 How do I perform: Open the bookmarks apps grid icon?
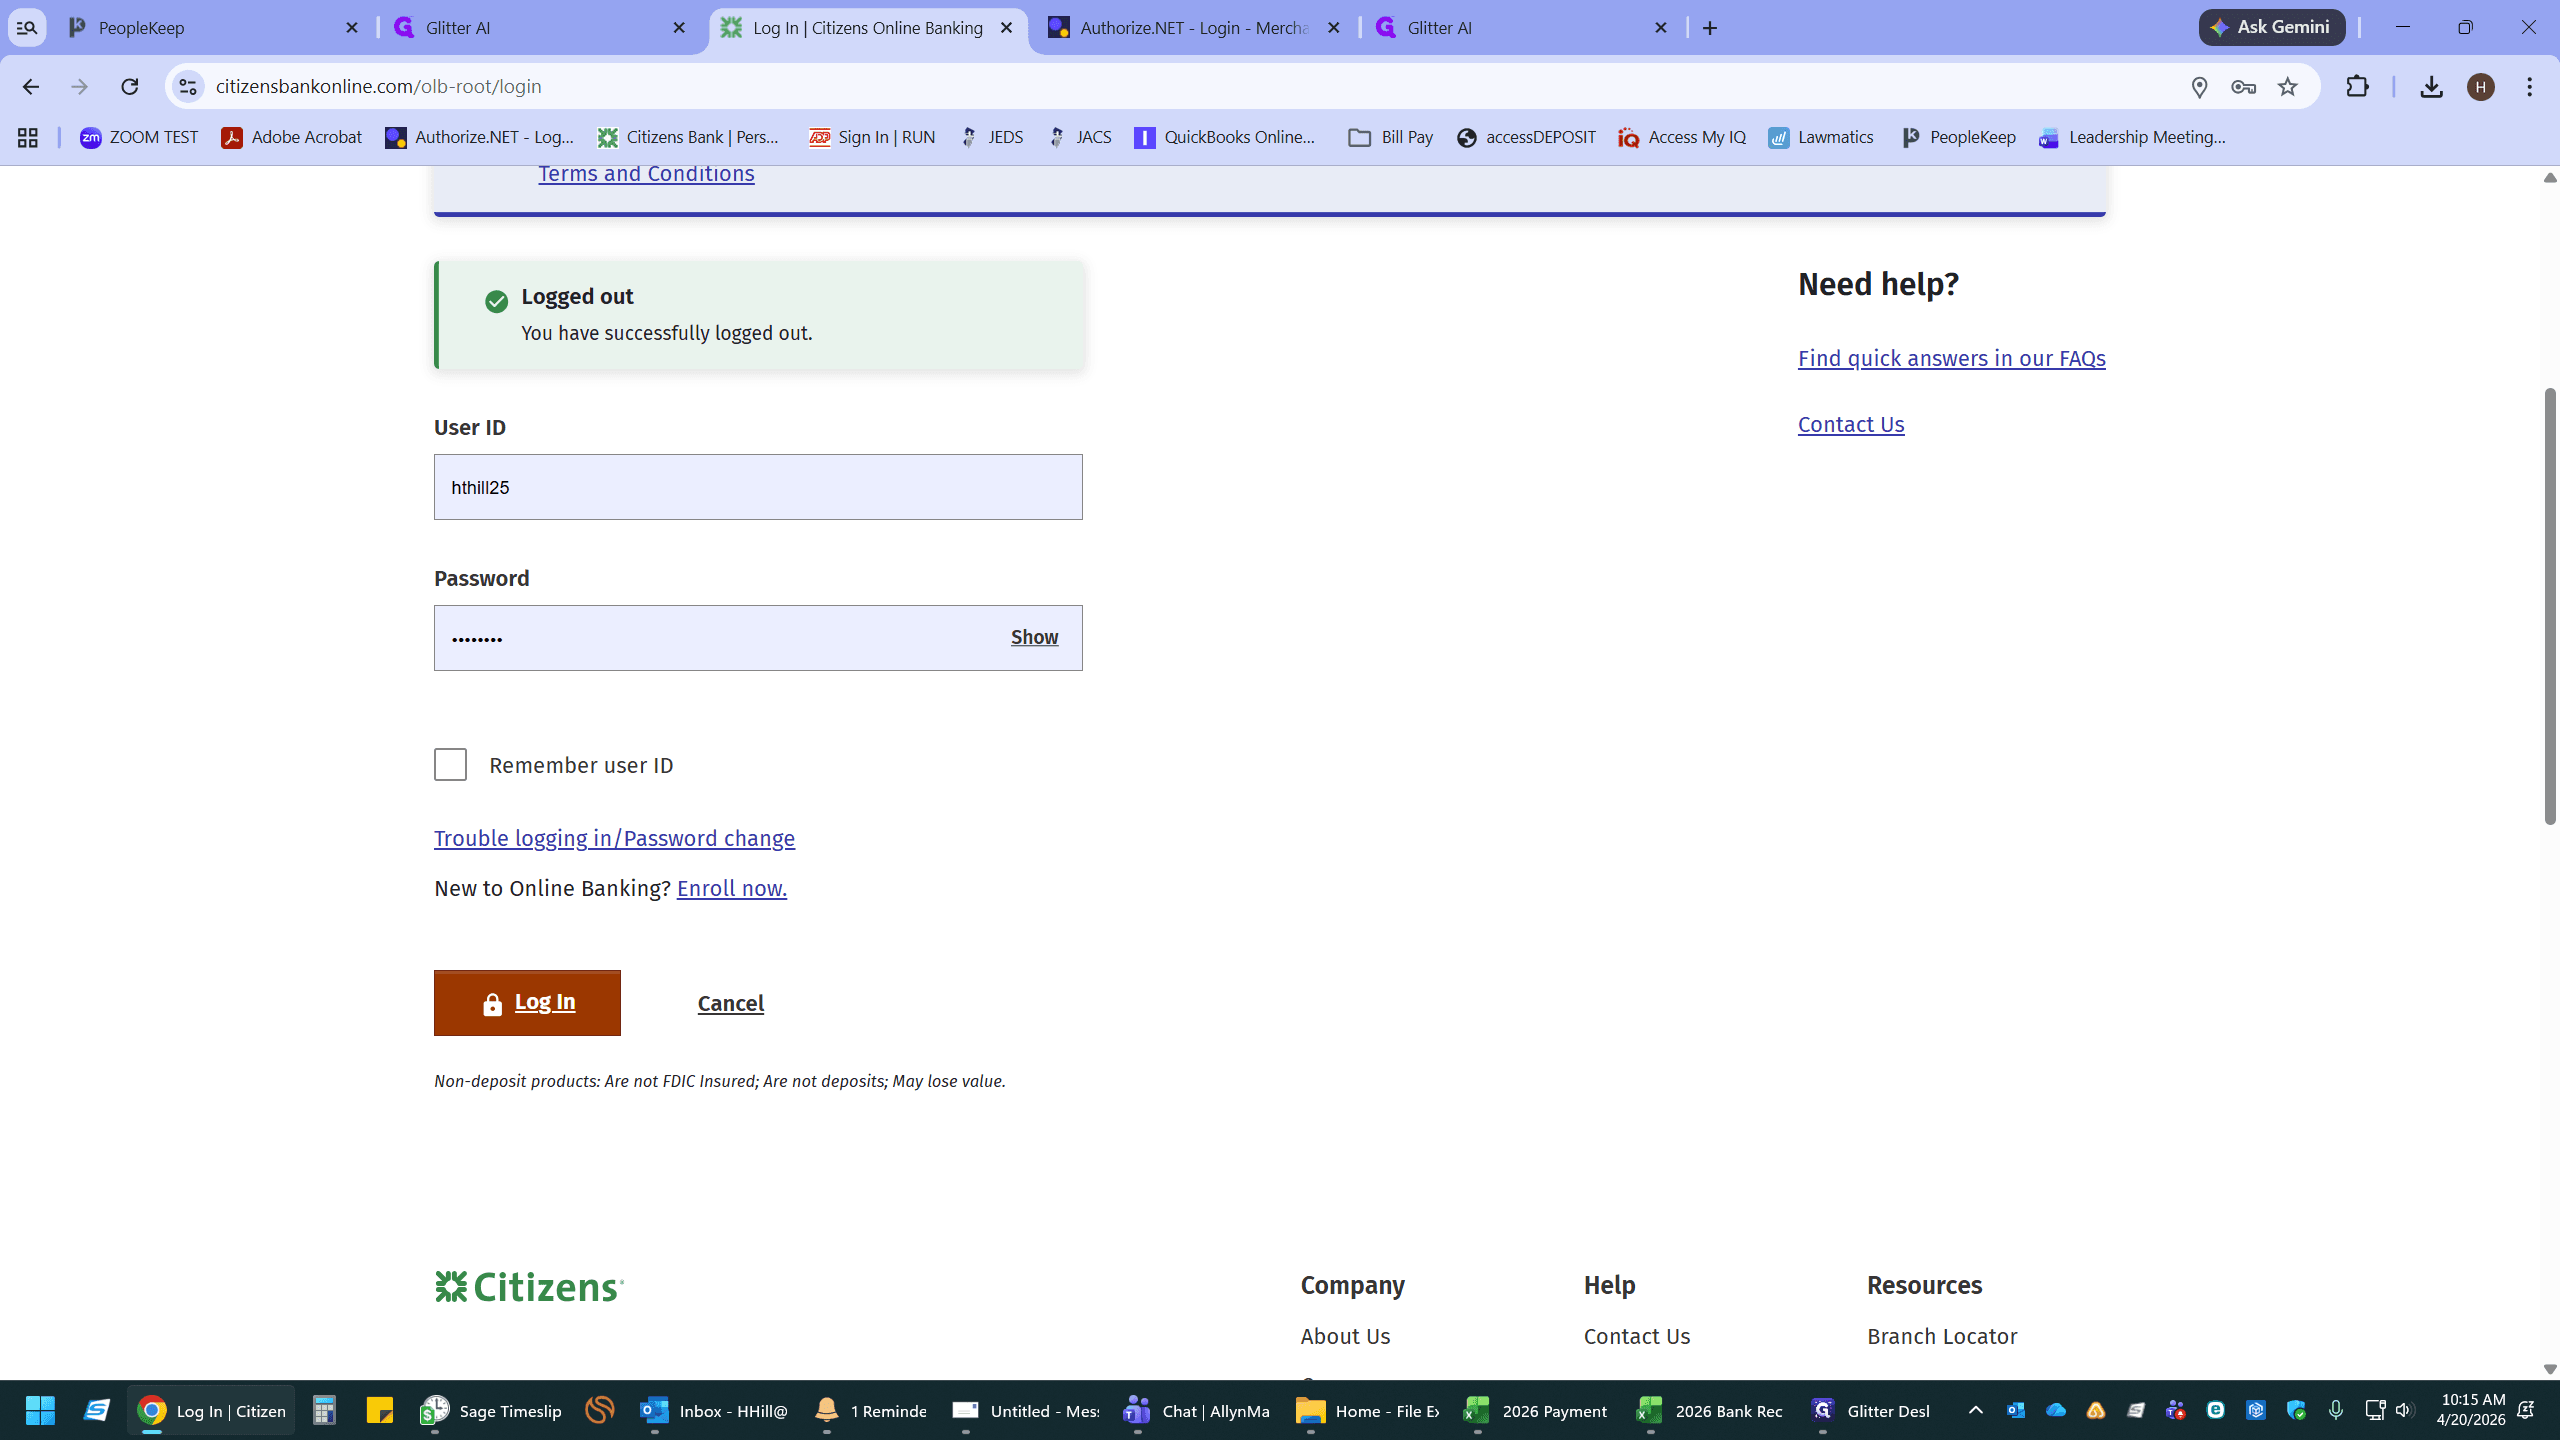(x=28, y=138)
